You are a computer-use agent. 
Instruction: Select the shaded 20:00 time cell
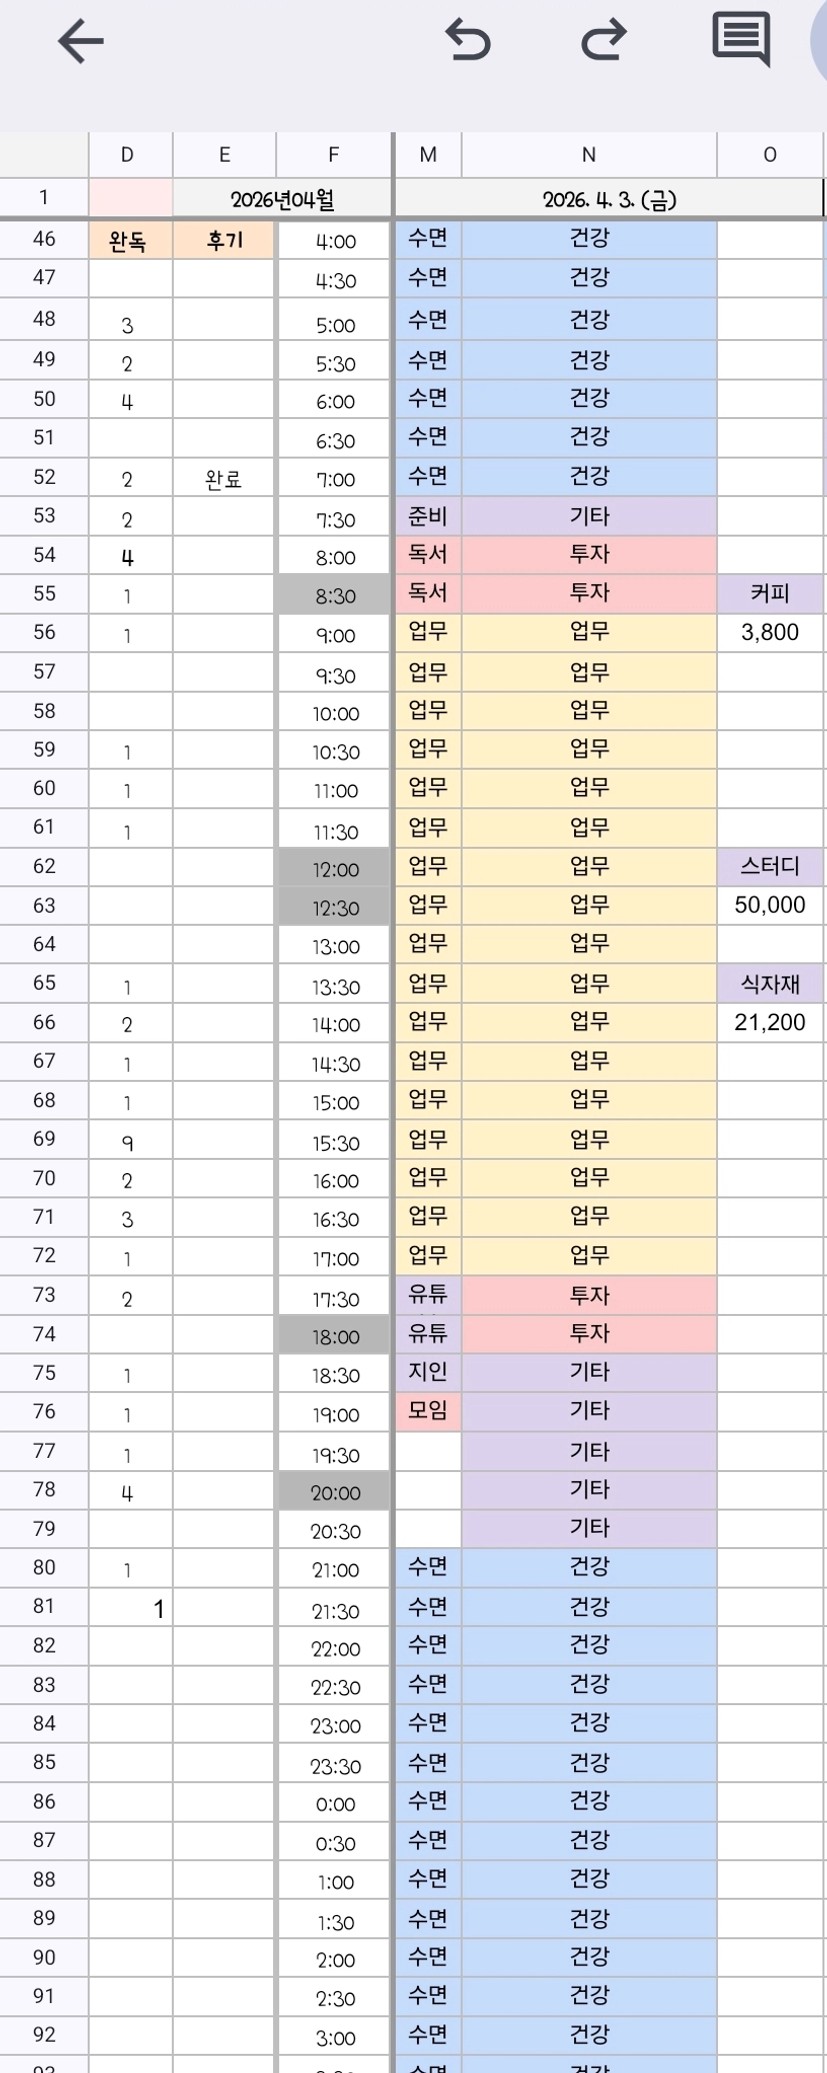[335, 1493]
